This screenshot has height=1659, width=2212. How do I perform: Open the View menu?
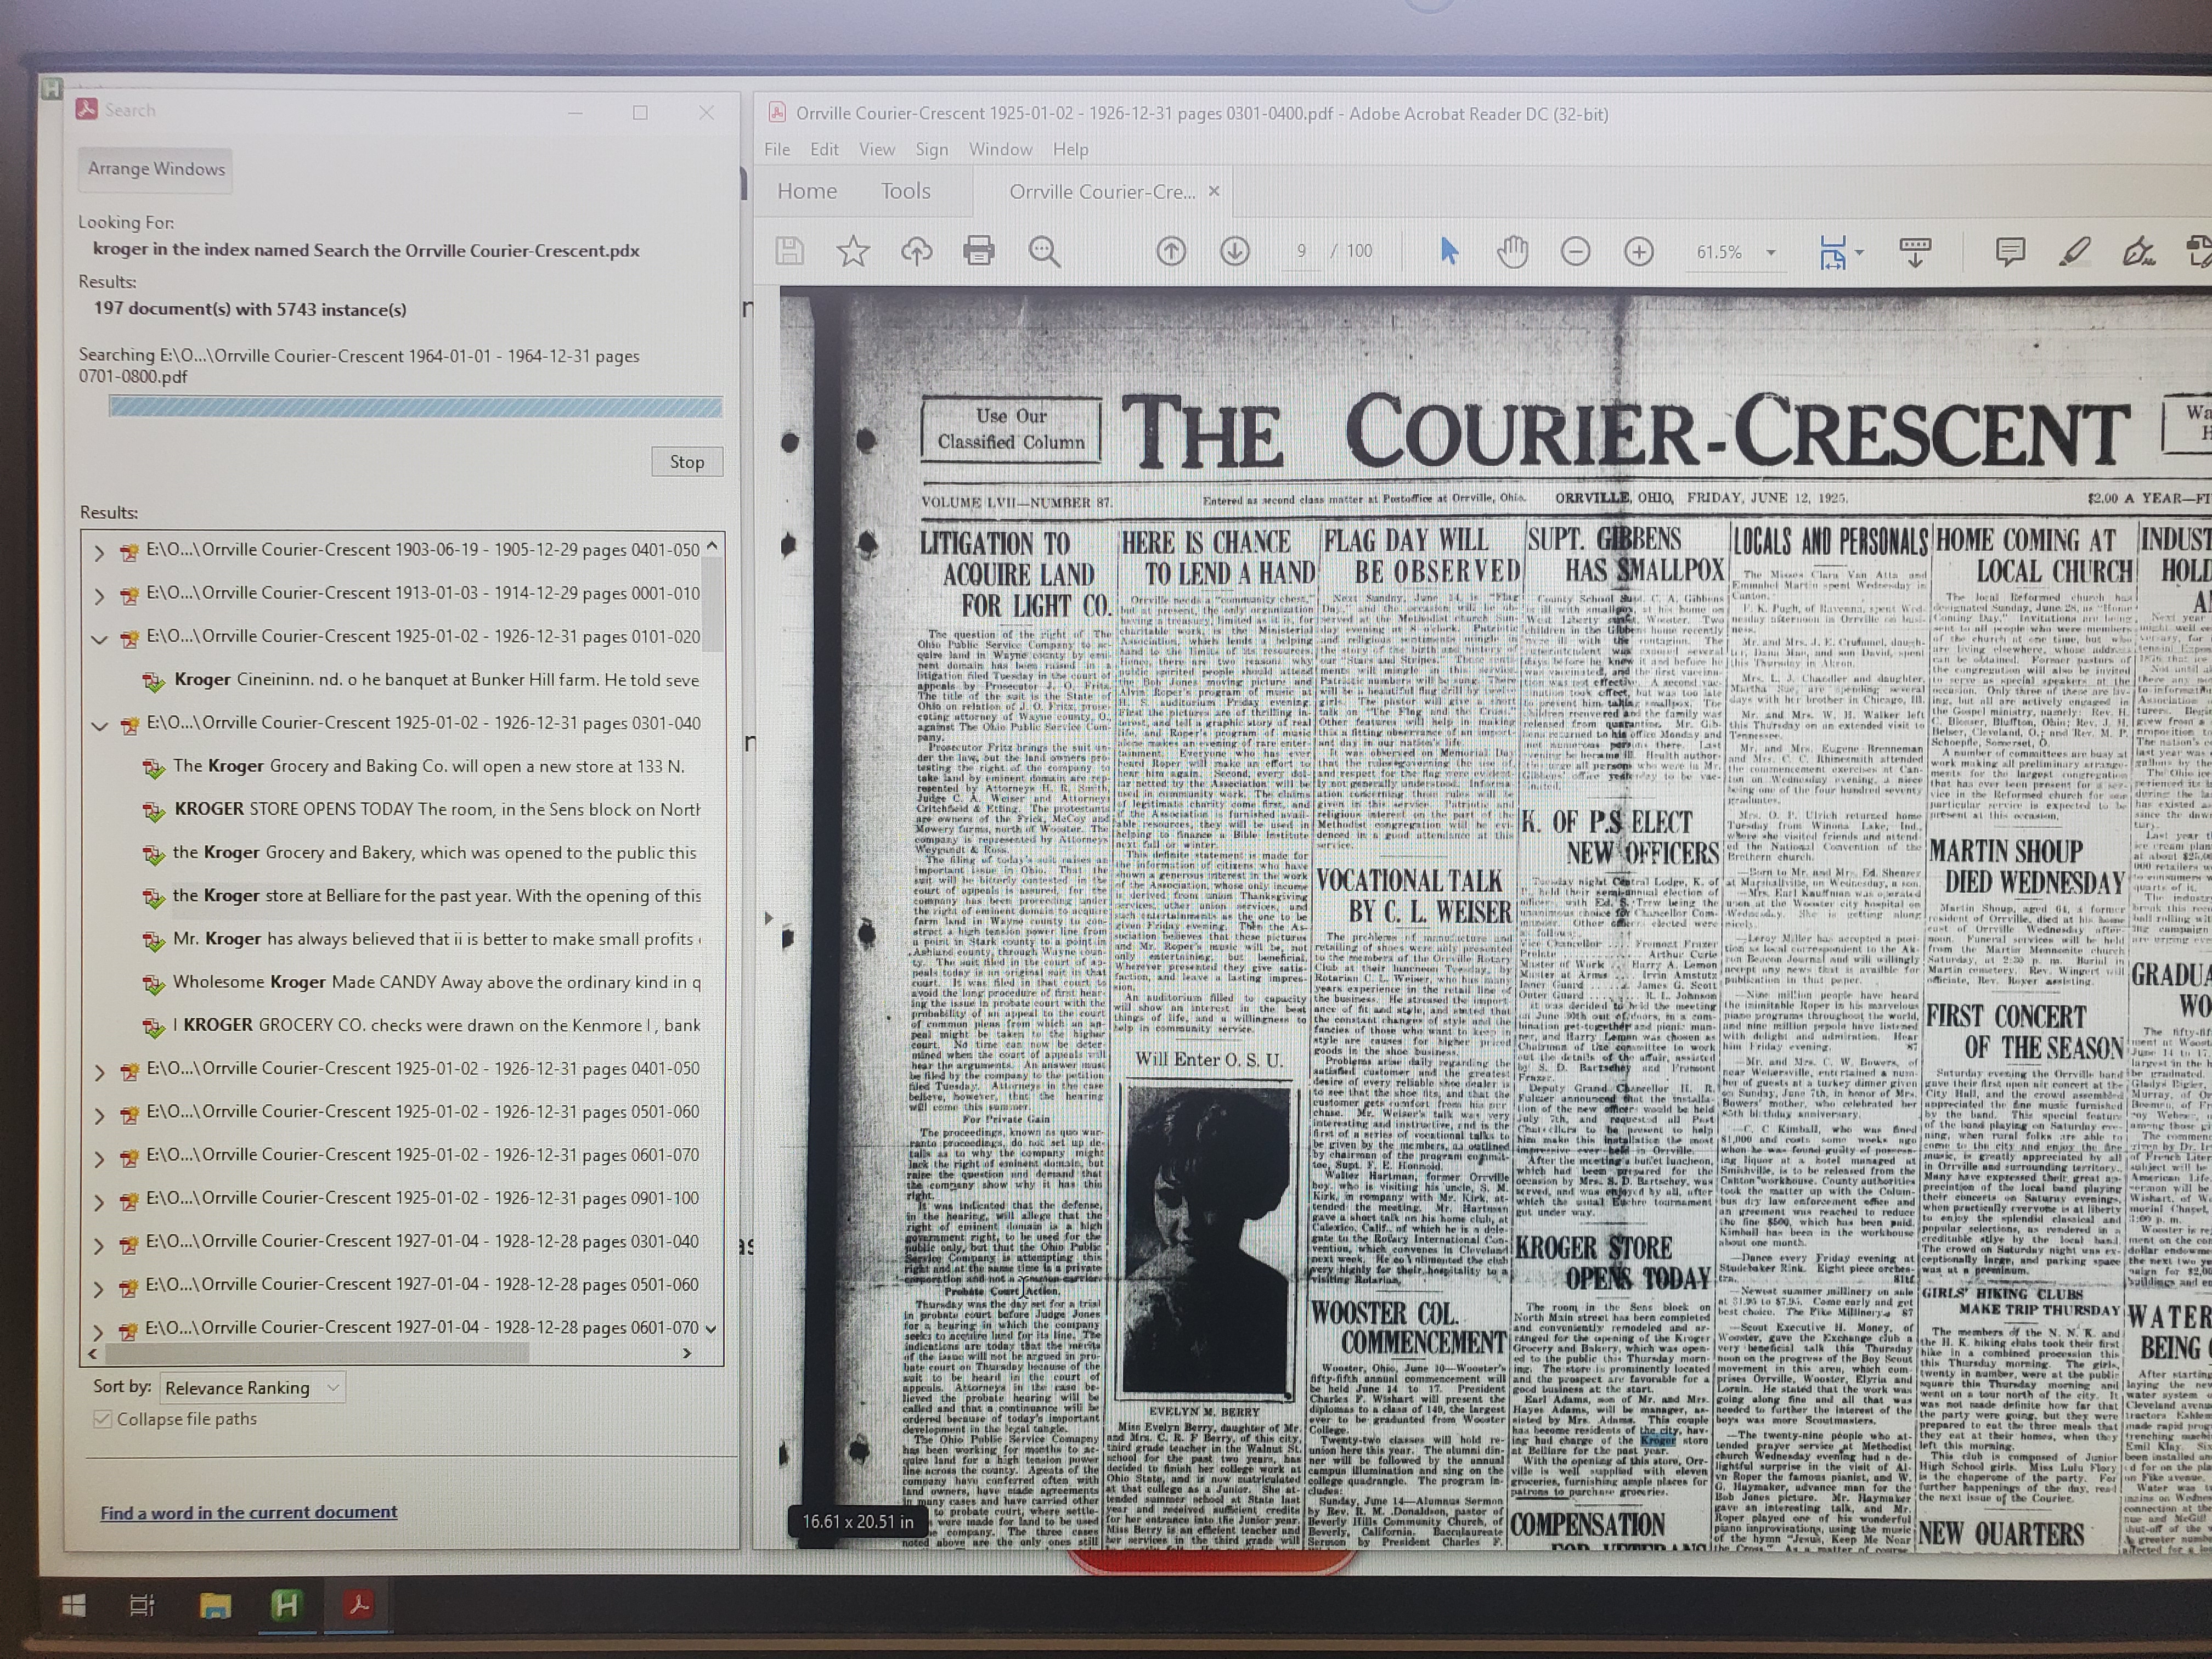click(876, 149)
